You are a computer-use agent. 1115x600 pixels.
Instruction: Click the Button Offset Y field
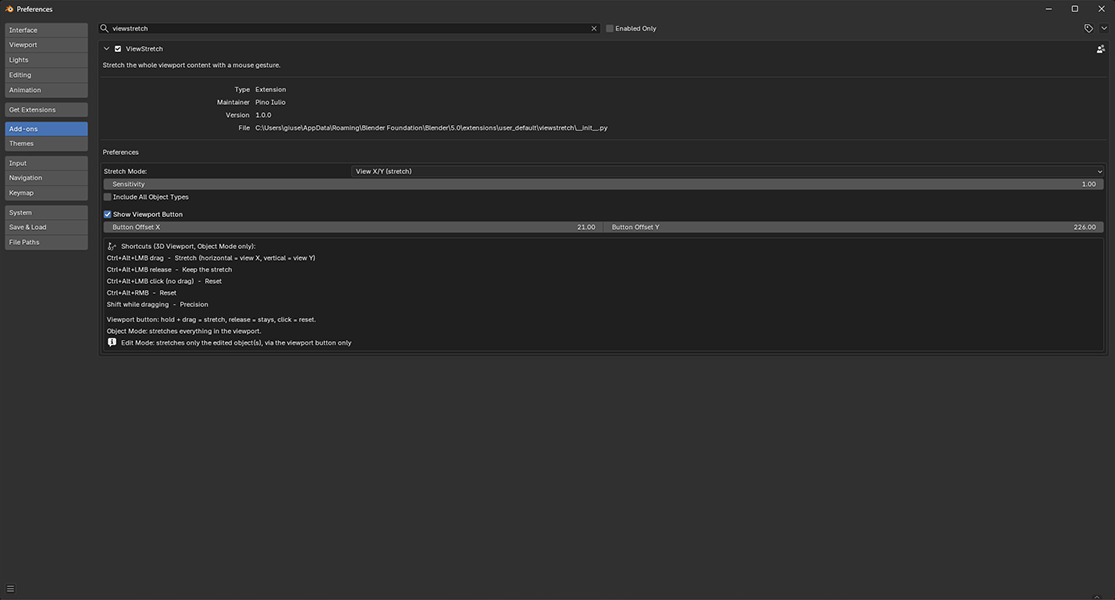854,227
